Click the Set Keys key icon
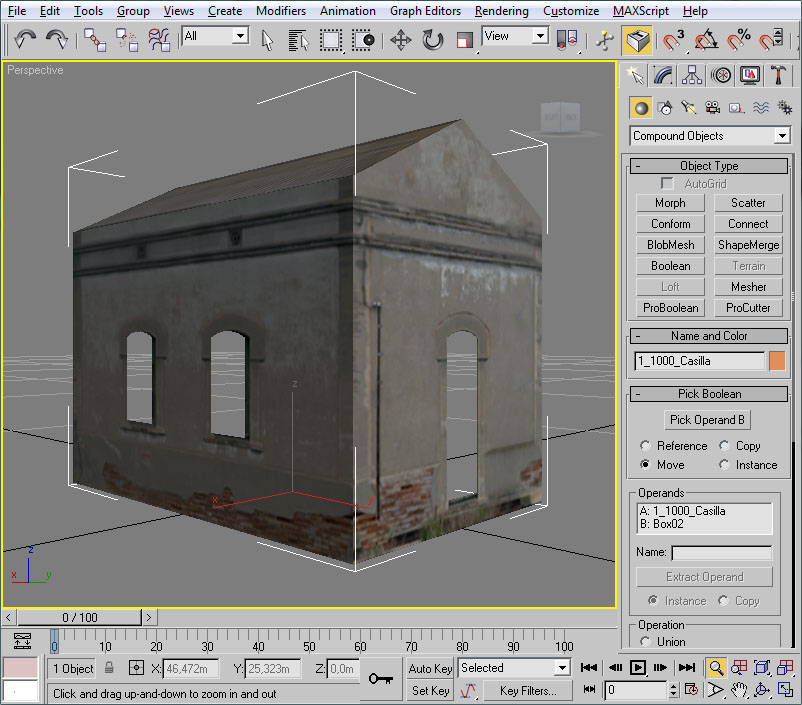The width and height of the screenshot is (802, 705). (x=380, y=679)
